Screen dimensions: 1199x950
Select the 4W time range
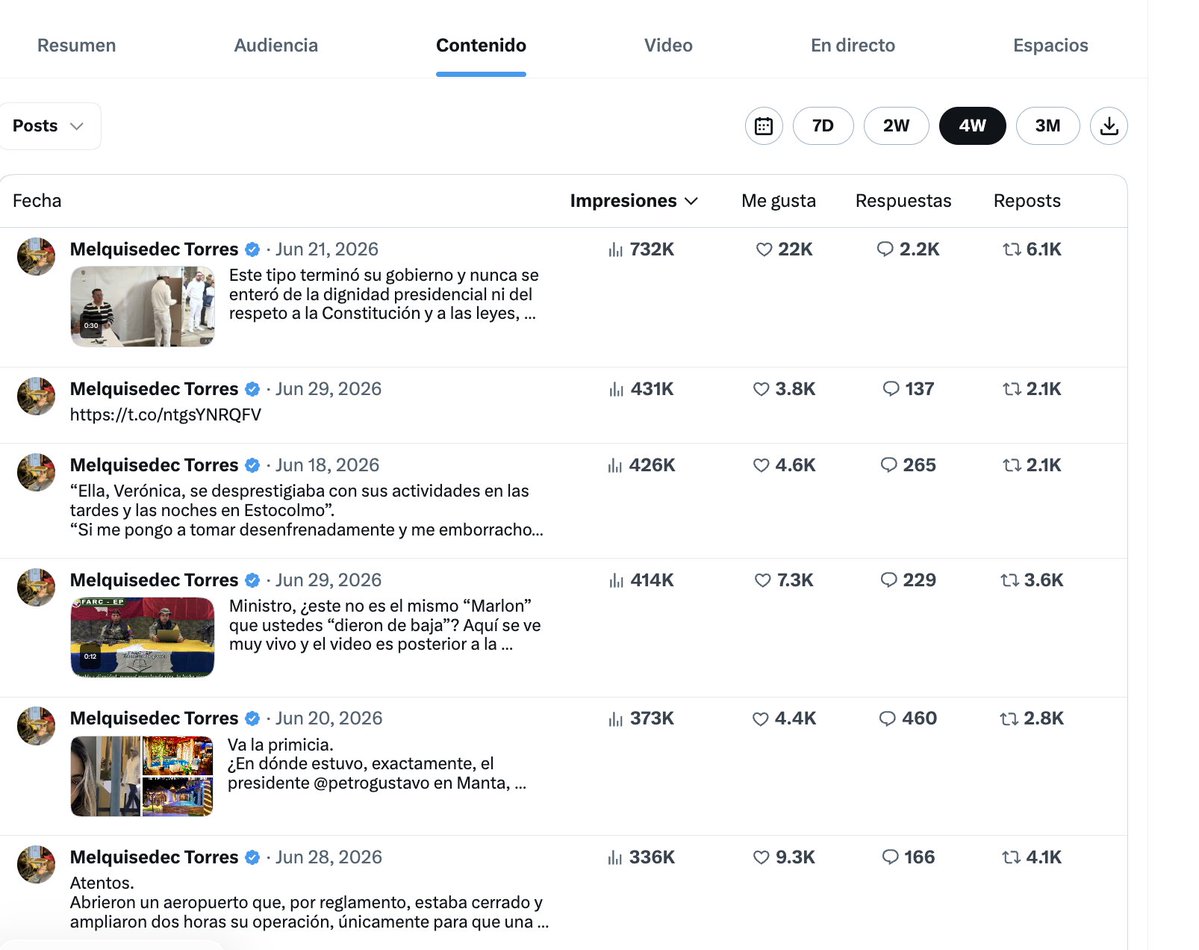coord(972,126)
